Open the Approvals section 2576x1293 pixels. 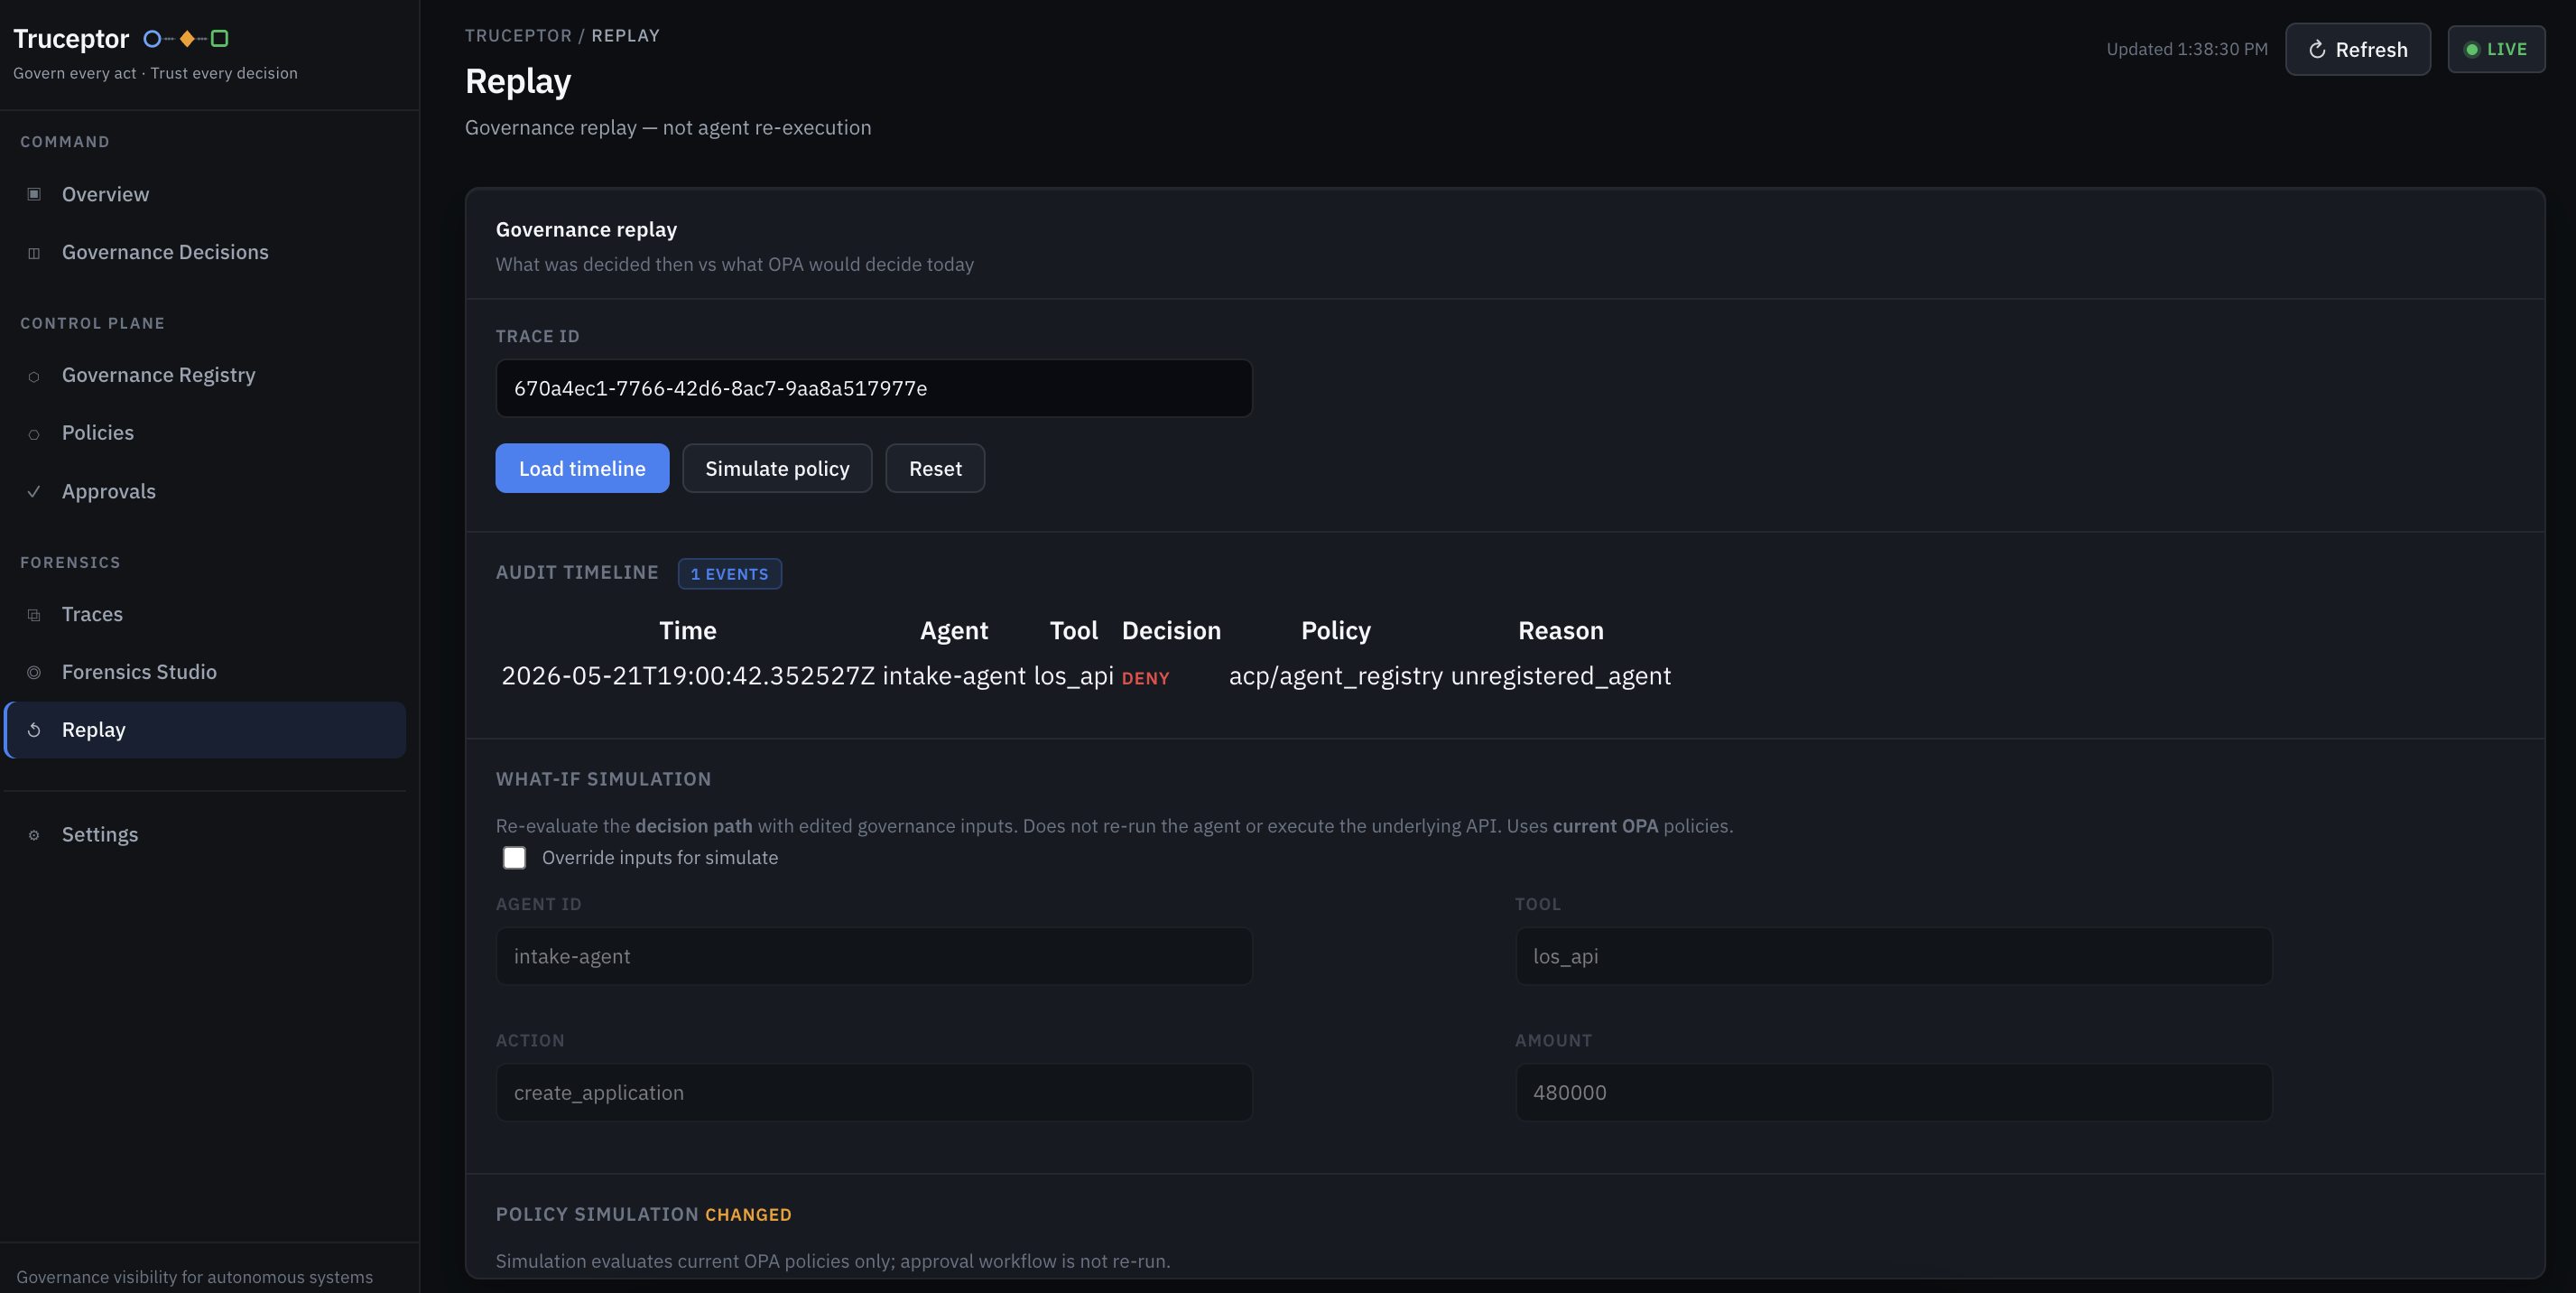coord(205,491)
